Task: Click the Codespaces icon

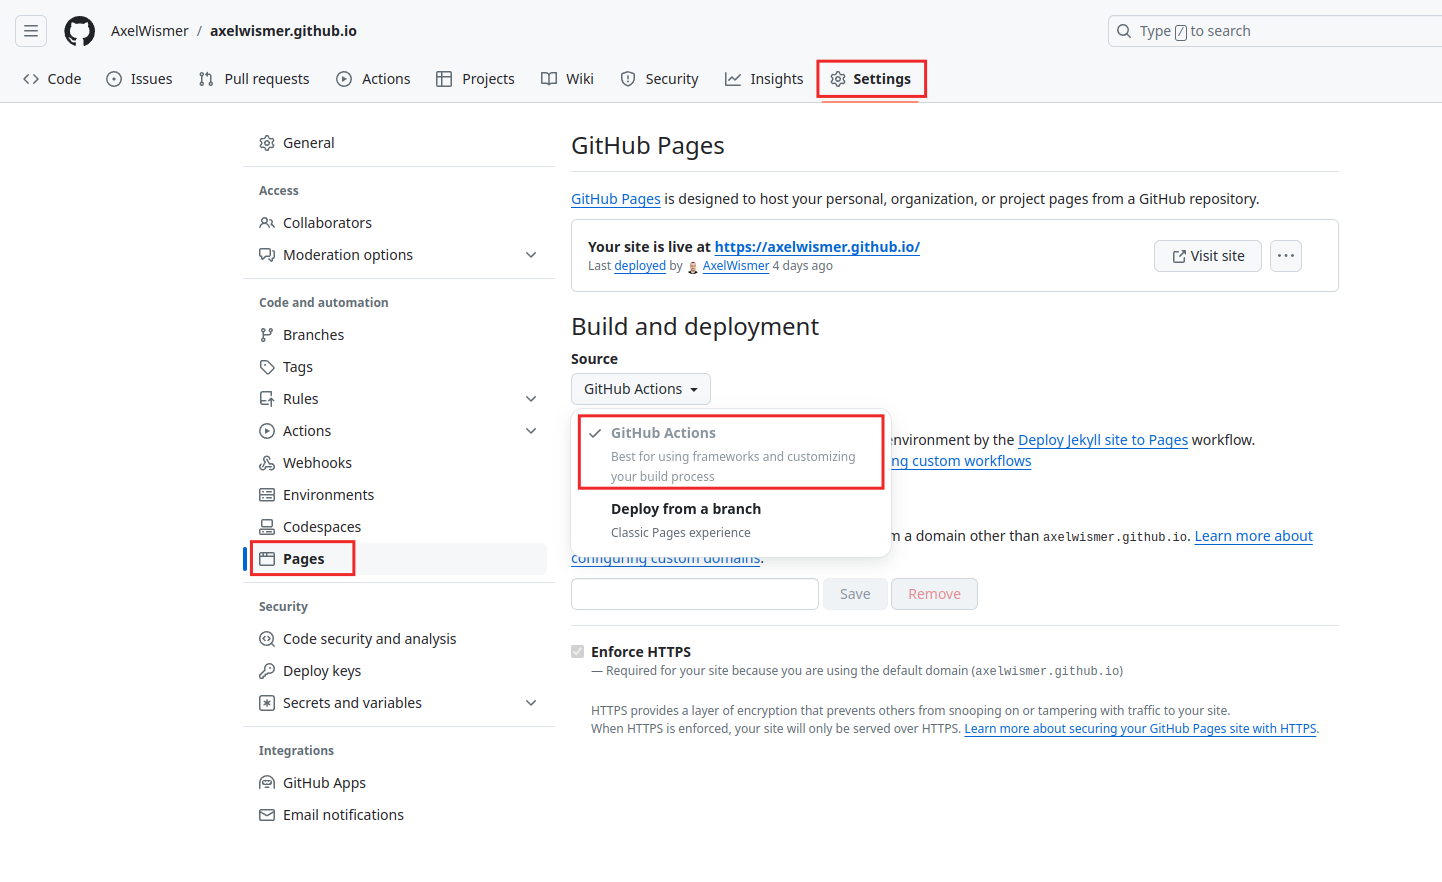Action: click(267, 527)
